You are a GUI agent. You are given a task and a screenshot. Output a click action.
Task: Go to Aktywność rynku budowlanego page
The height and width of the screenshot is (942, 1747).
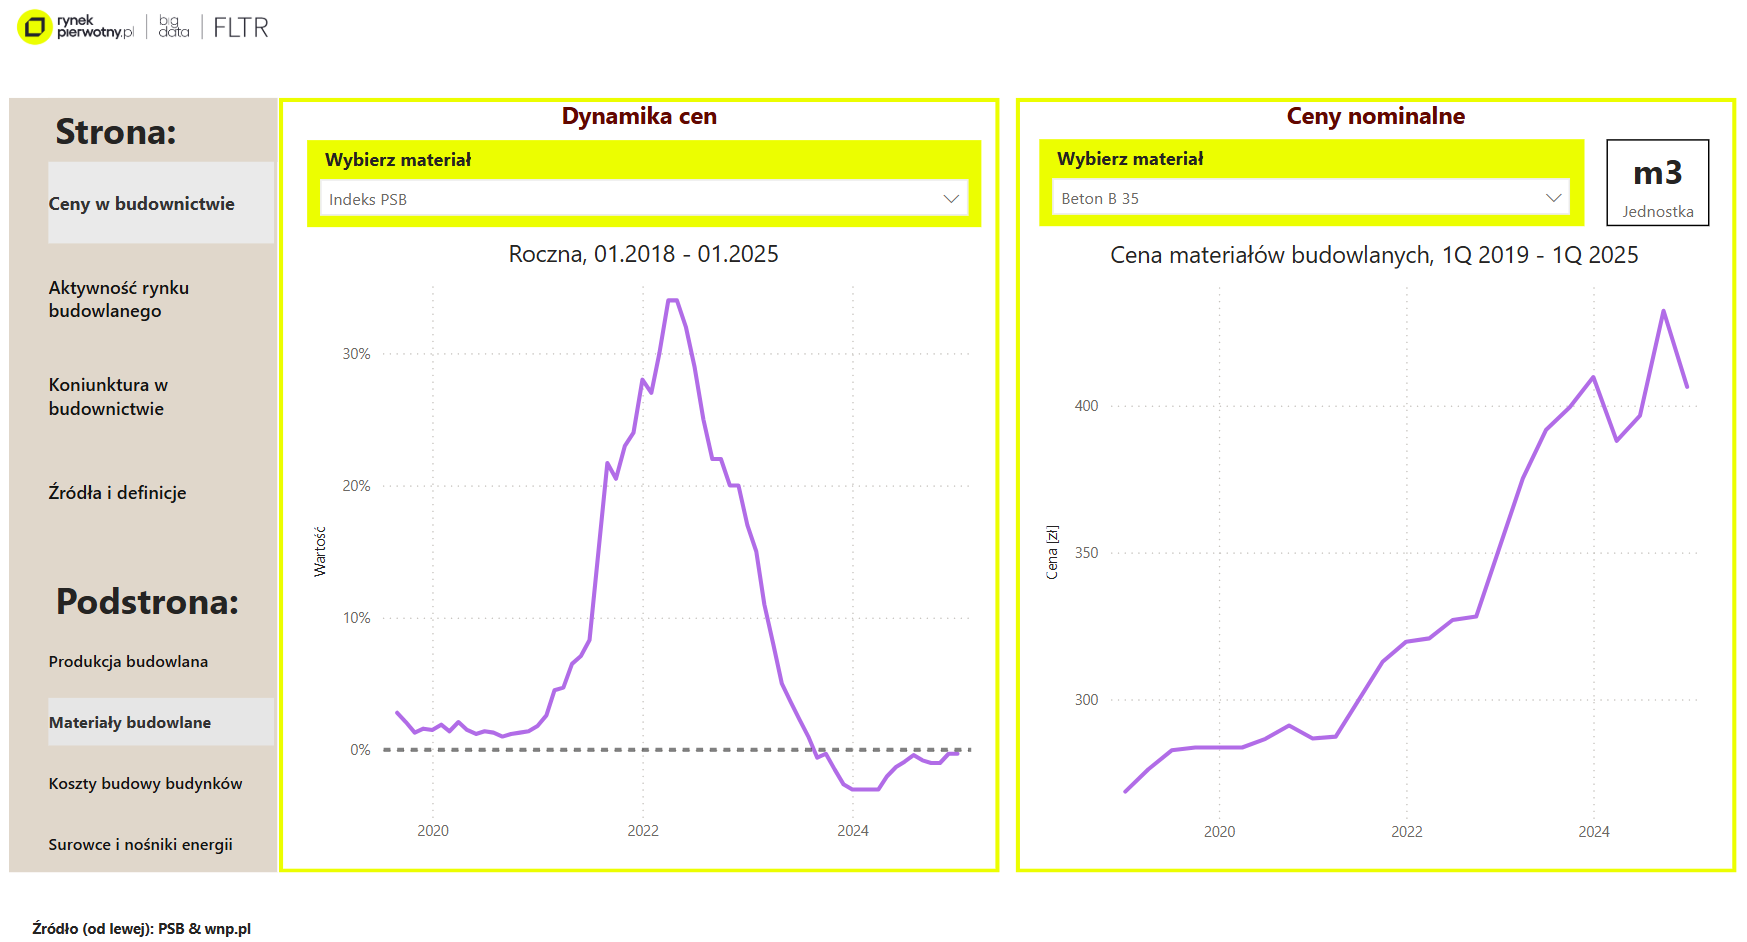pos(119,299)
